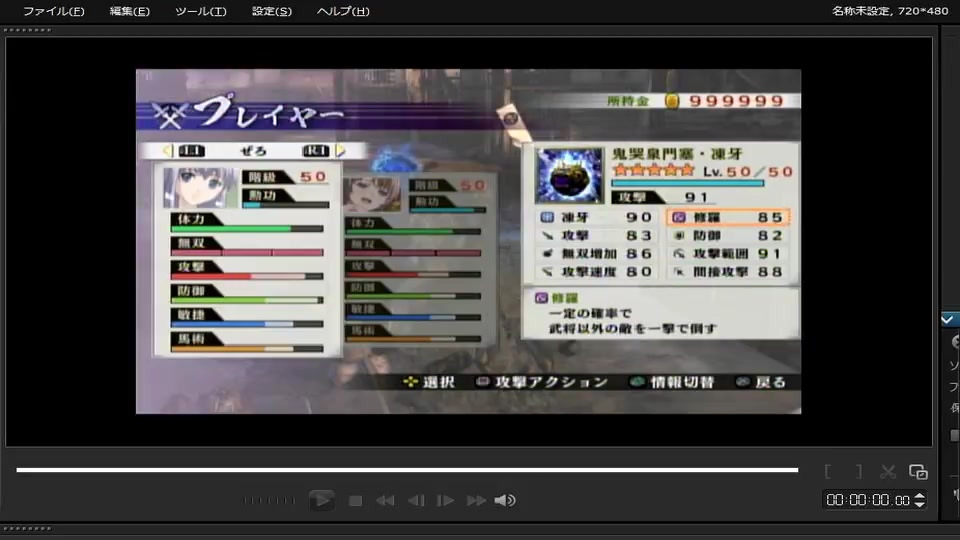This screenshot has height=540, width=960.
Task: Decrease the timecode with the down arrow
Action: coord(919,504)
